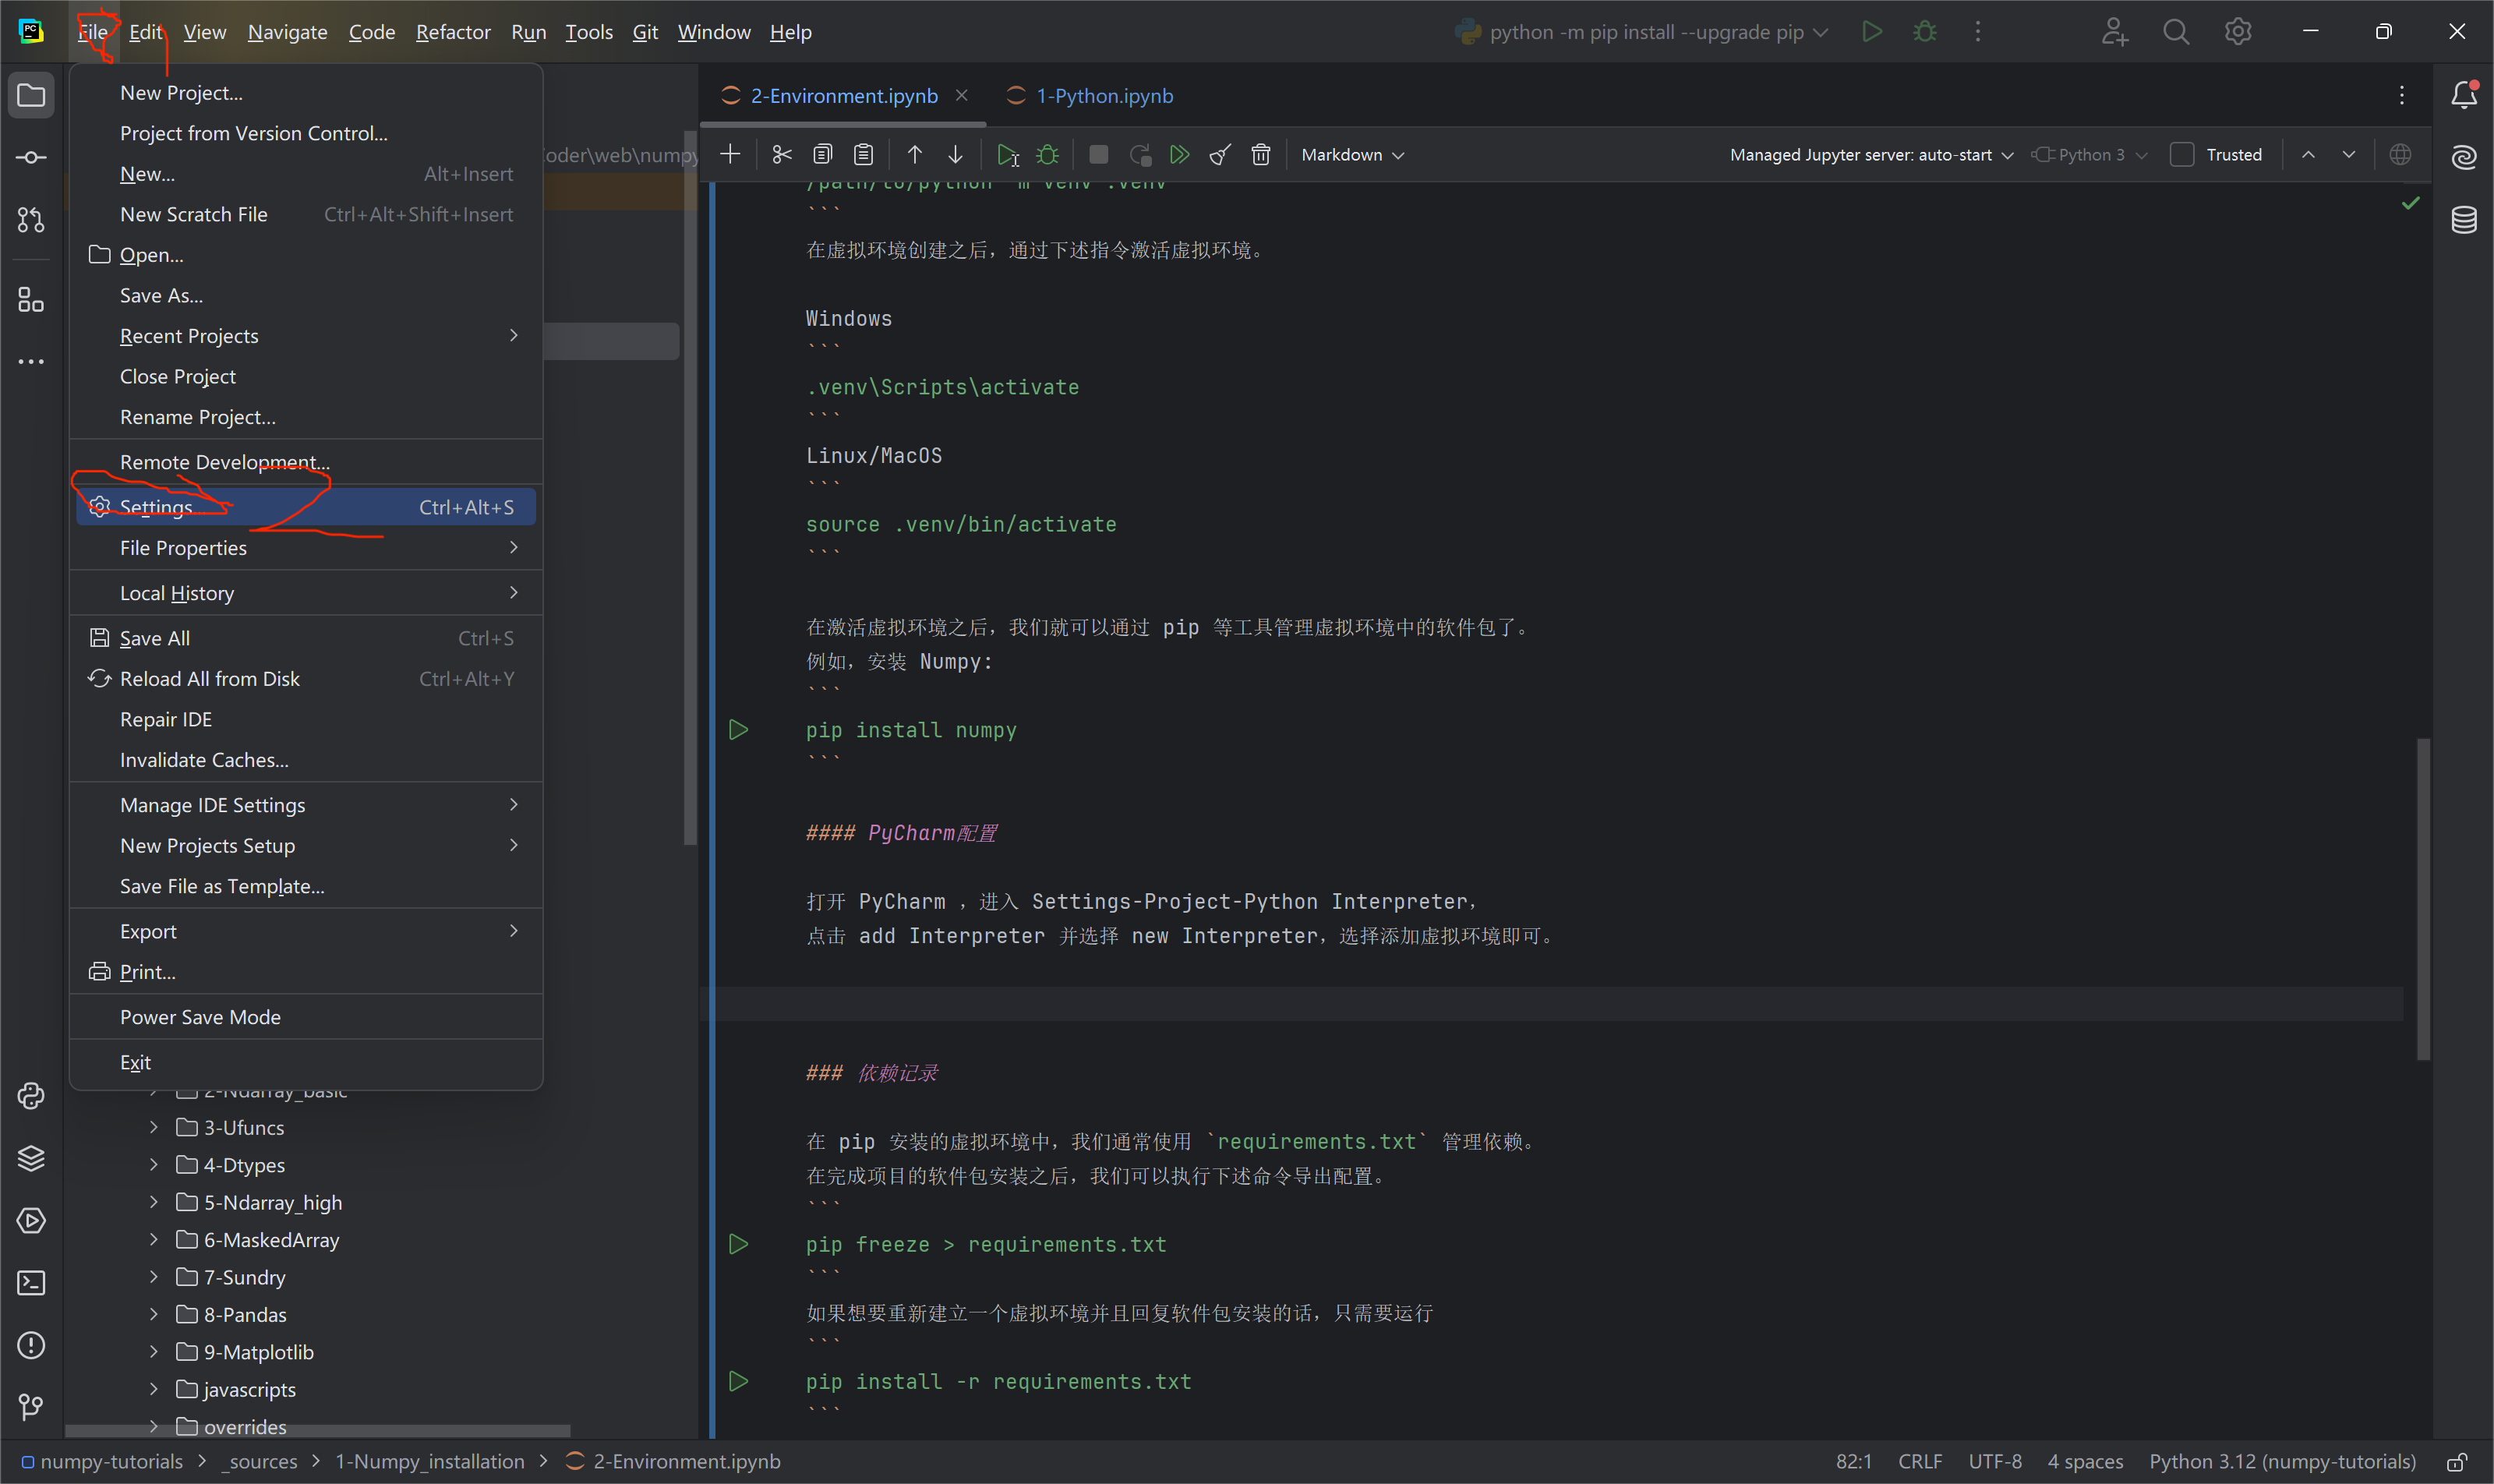This screenshot has height=1484, width=2494.
Task: Run the pip install numpy snippet
Action: [739, 730]
